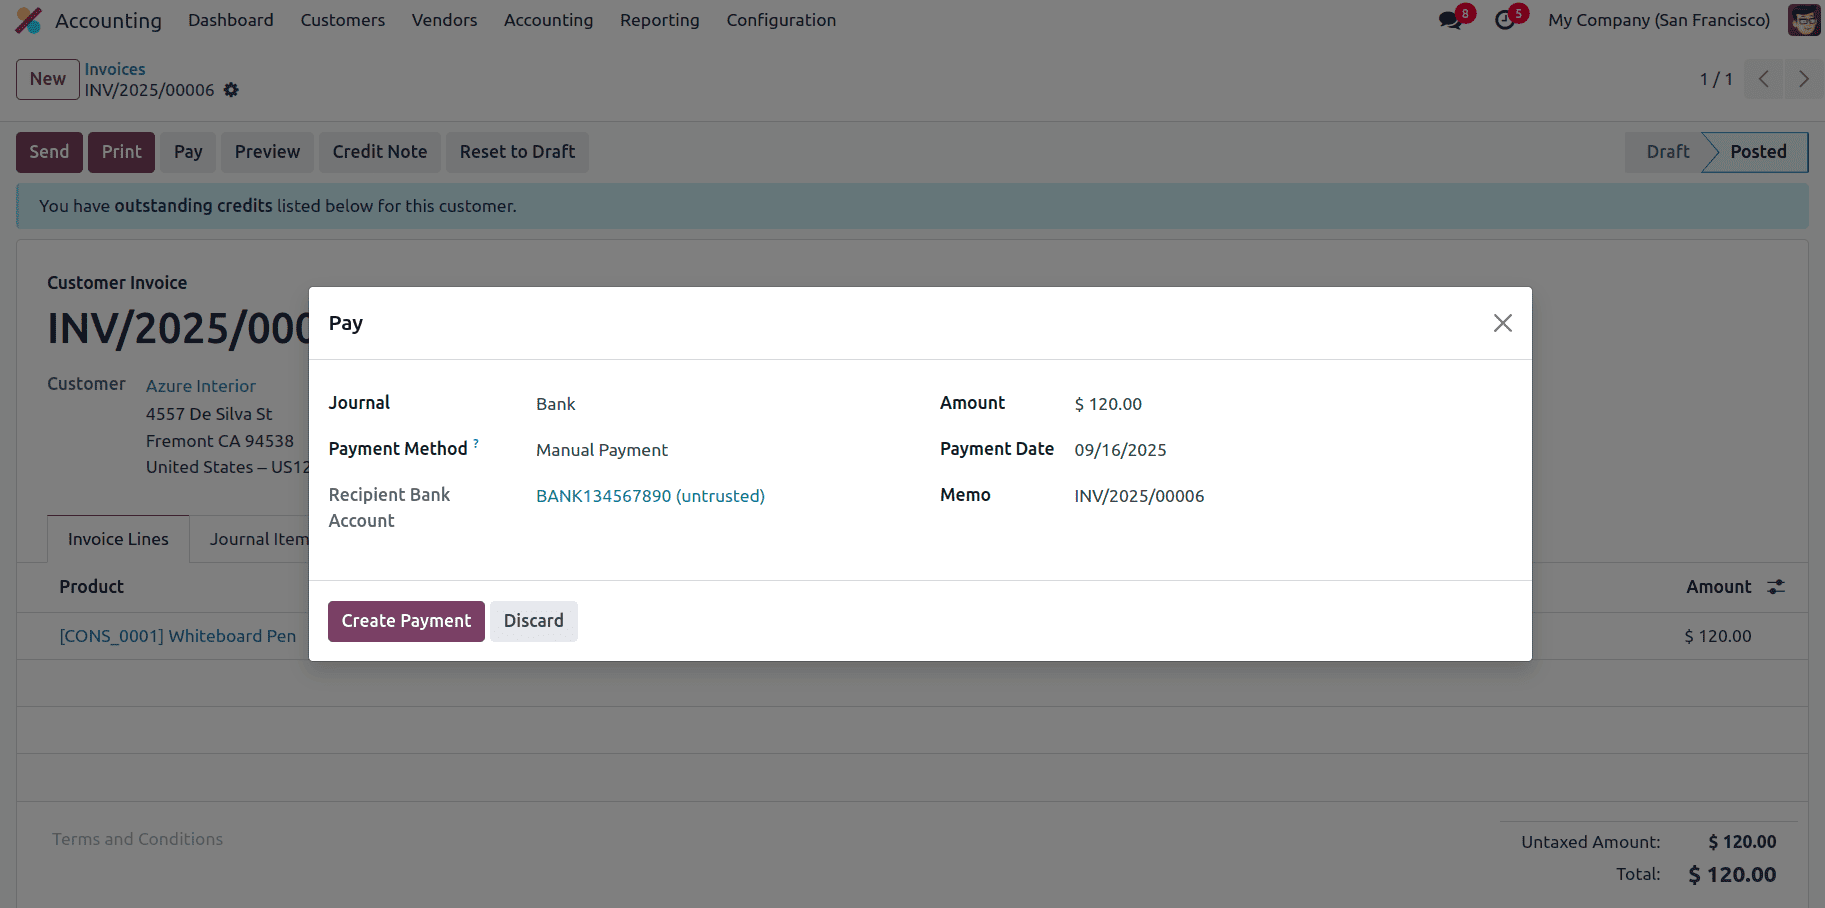1825x908 pixels.
Task: Discard the payment
Action: tap(533, 620)
